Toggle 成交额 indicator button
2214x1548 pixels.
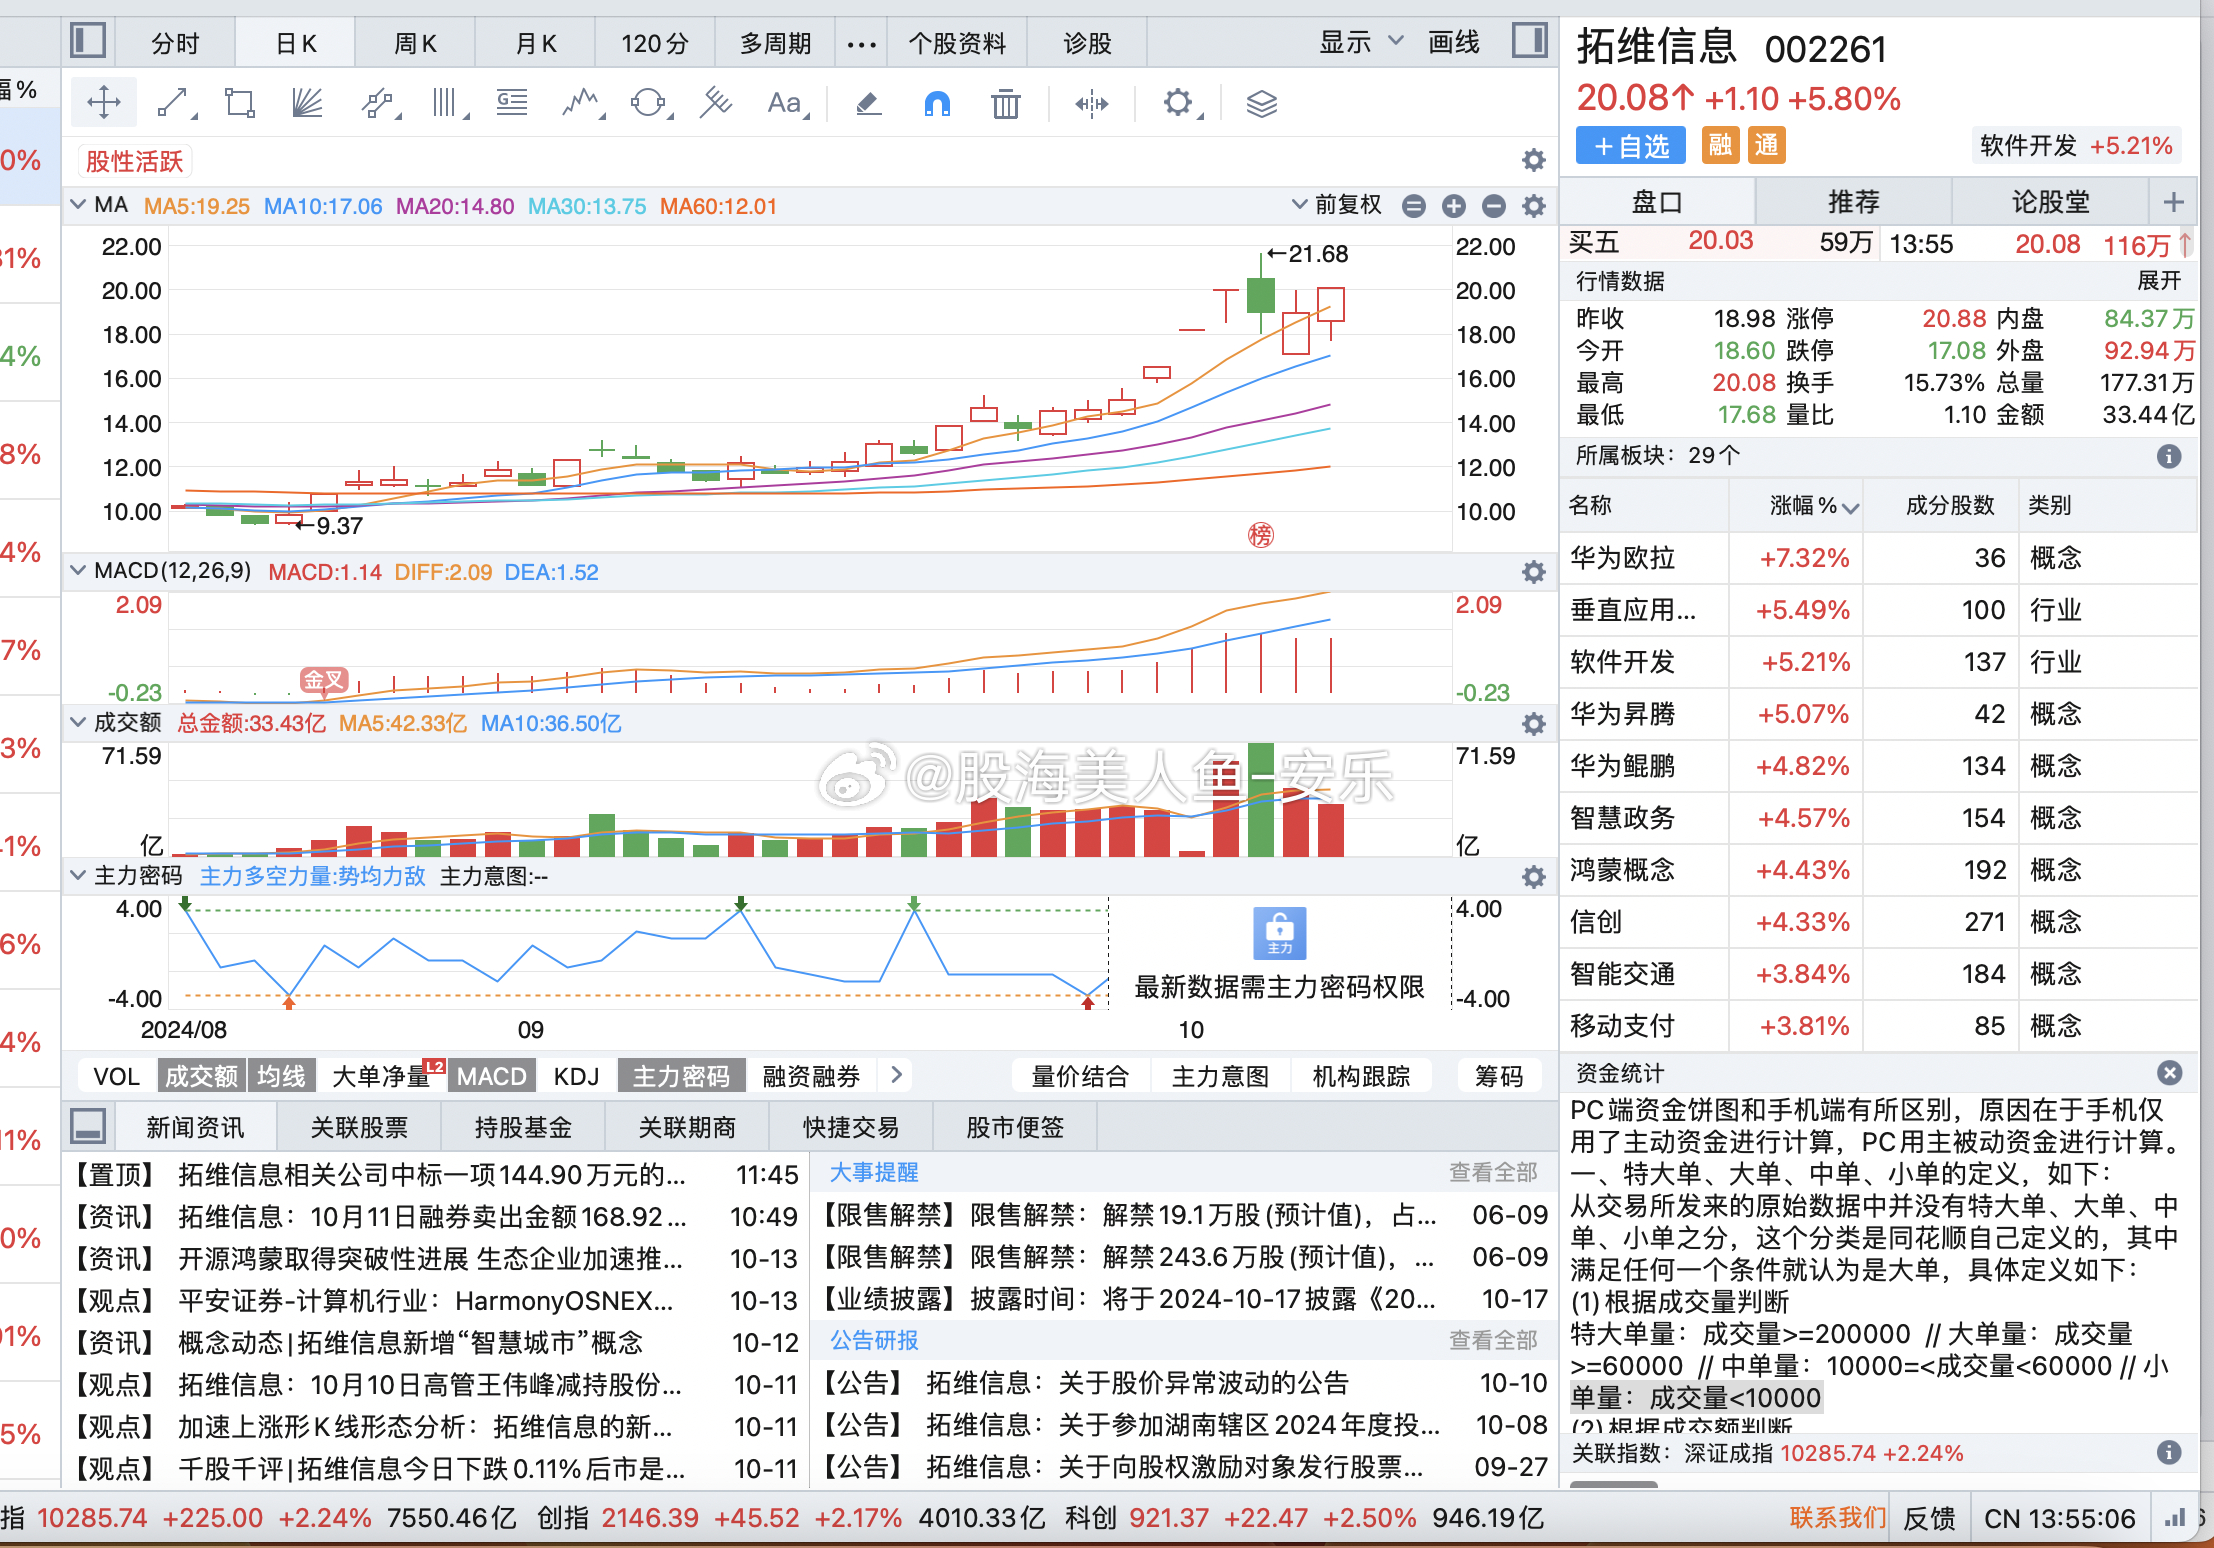click(202, 1076)
